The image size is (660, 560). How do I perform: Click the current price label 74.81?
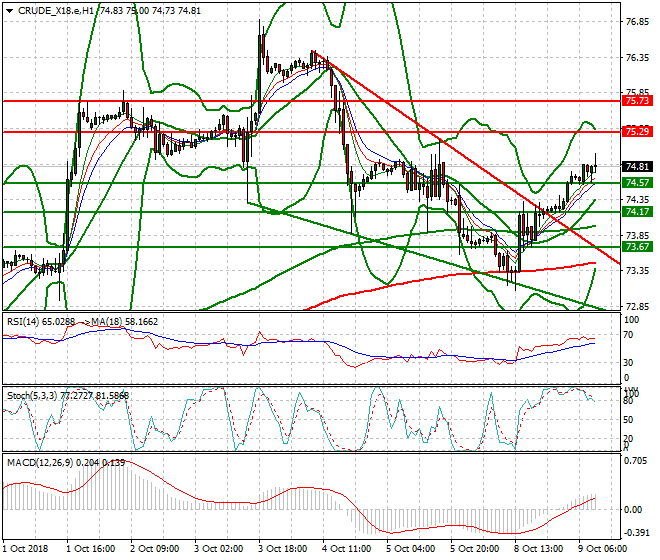coord(637,166)
